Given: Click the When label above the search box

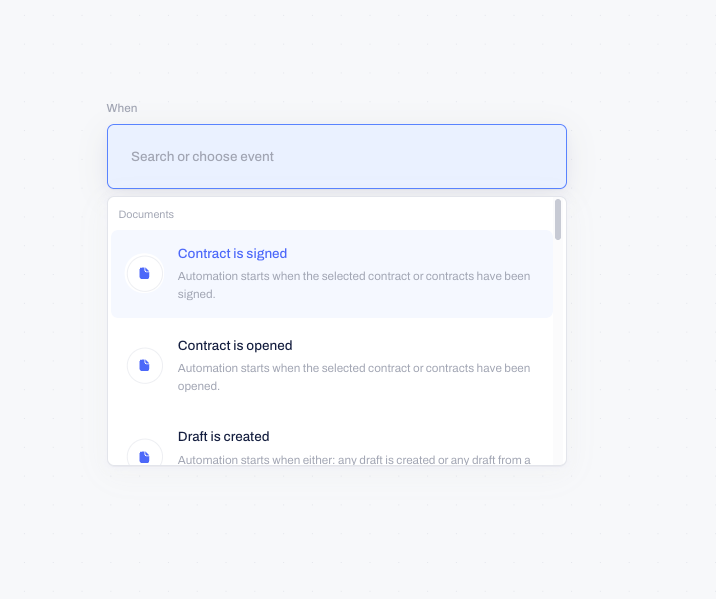Looking at the screenshot, I should pos(122,108).
